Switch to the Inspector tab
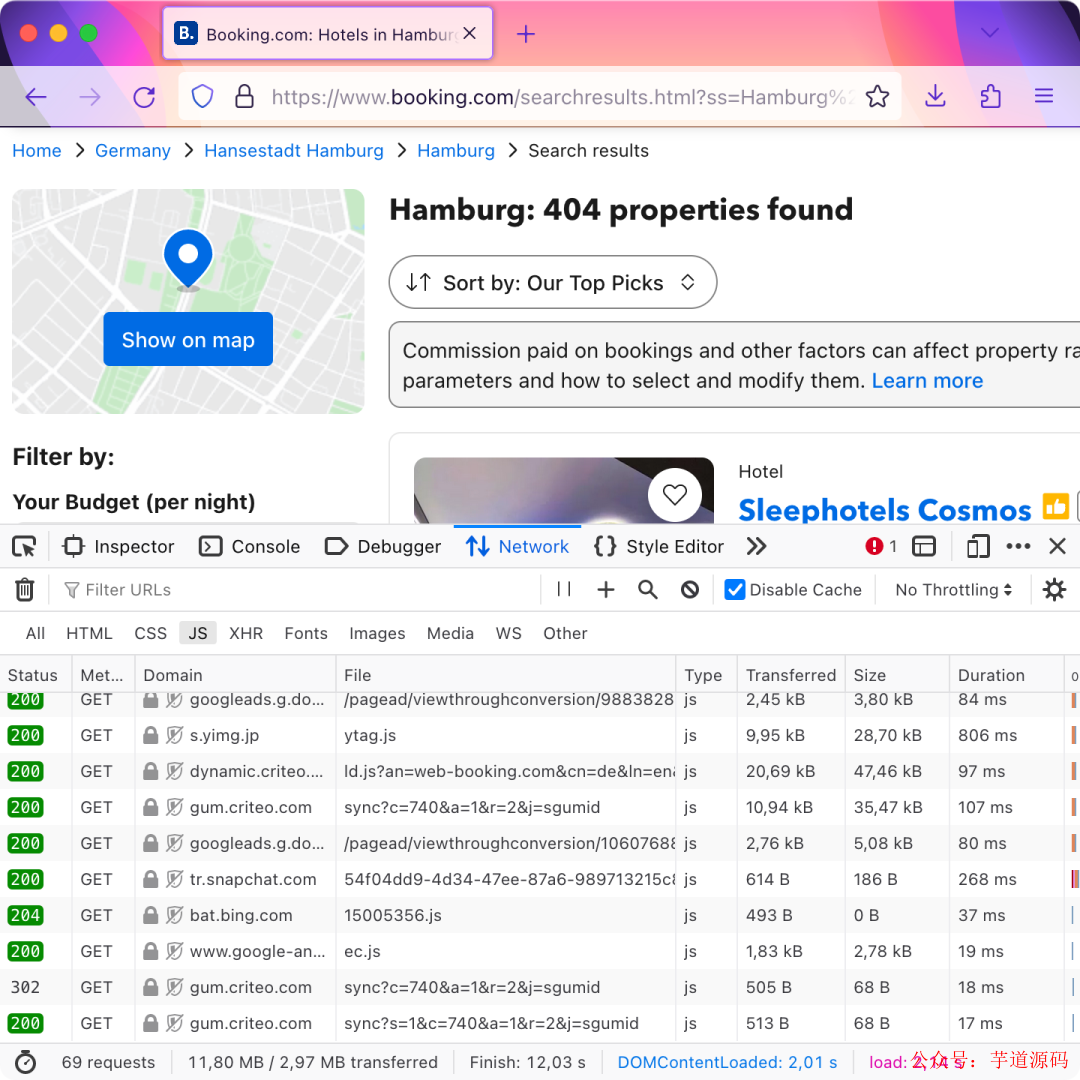 click(118, 547)
